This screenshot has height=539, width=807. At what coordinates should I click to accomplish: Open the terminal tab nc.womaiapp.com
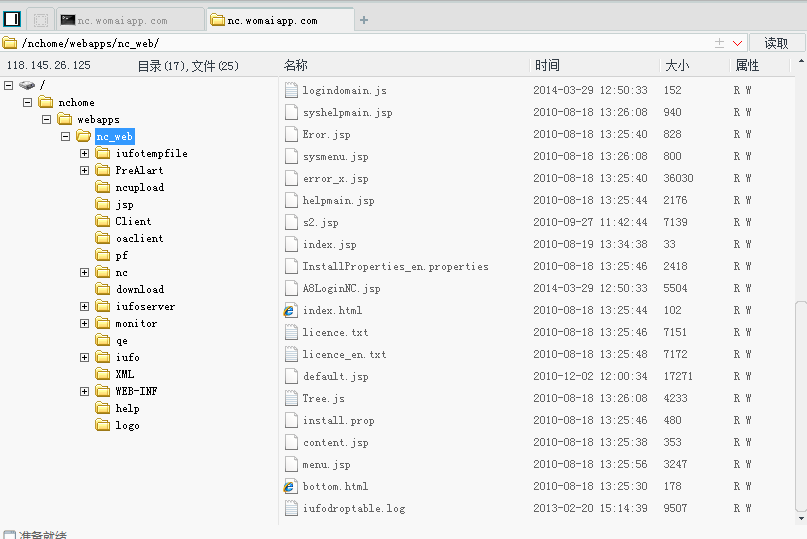130,21
